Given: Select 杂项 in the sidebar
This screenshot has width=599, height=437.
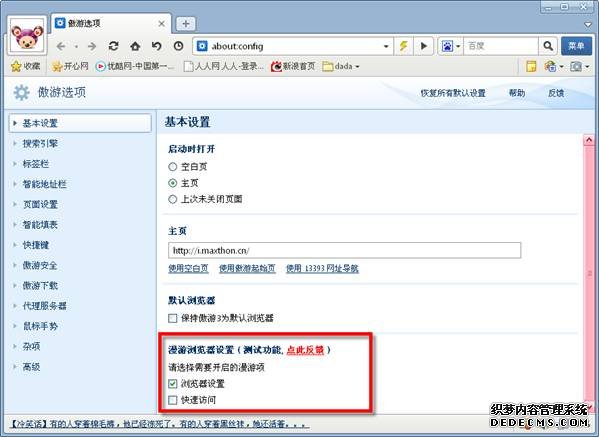Looking at the screenshot, I should point(31,346).
